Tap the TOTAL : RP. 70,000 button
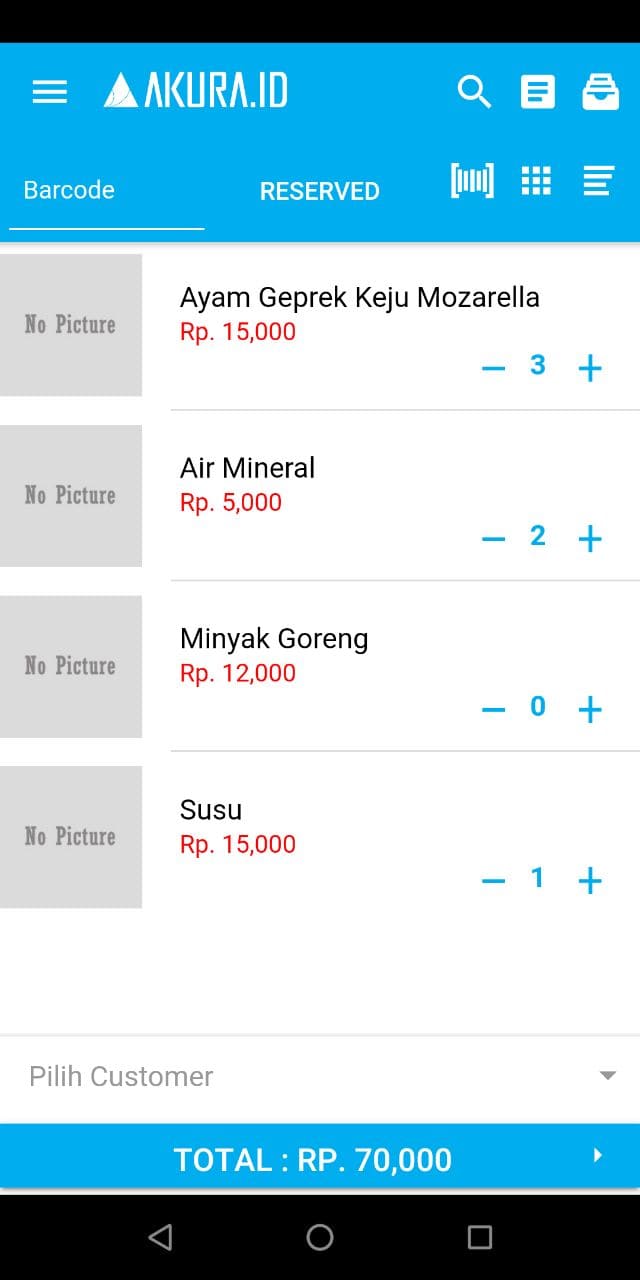This screenshot has height=1280, width=640. pos(313,1159)
